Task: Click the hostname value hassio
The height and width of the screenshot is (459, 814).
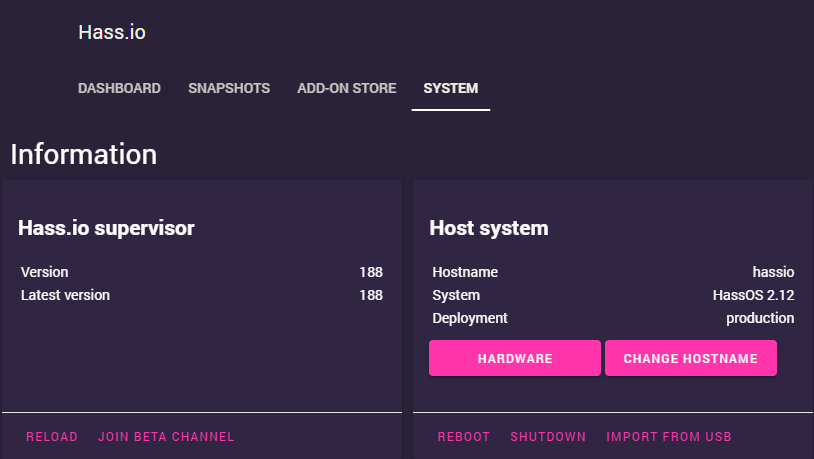Action: pyautogui.click(x=773, y=272)
